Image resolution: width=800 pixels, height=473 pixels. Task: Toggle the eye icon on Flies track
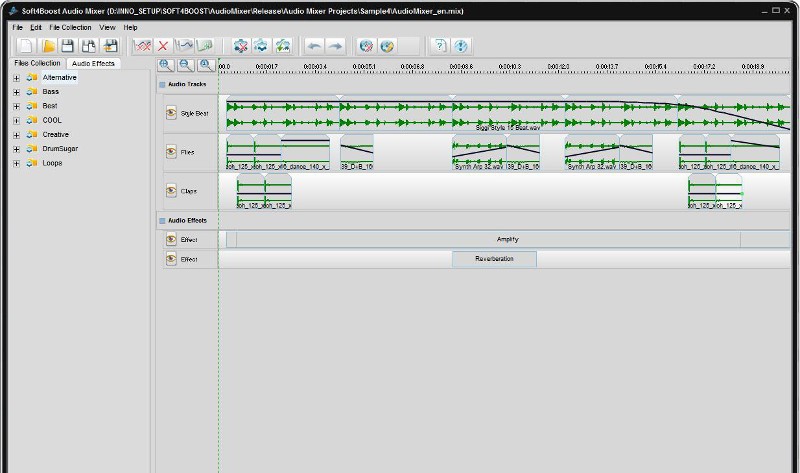[171, 152]
